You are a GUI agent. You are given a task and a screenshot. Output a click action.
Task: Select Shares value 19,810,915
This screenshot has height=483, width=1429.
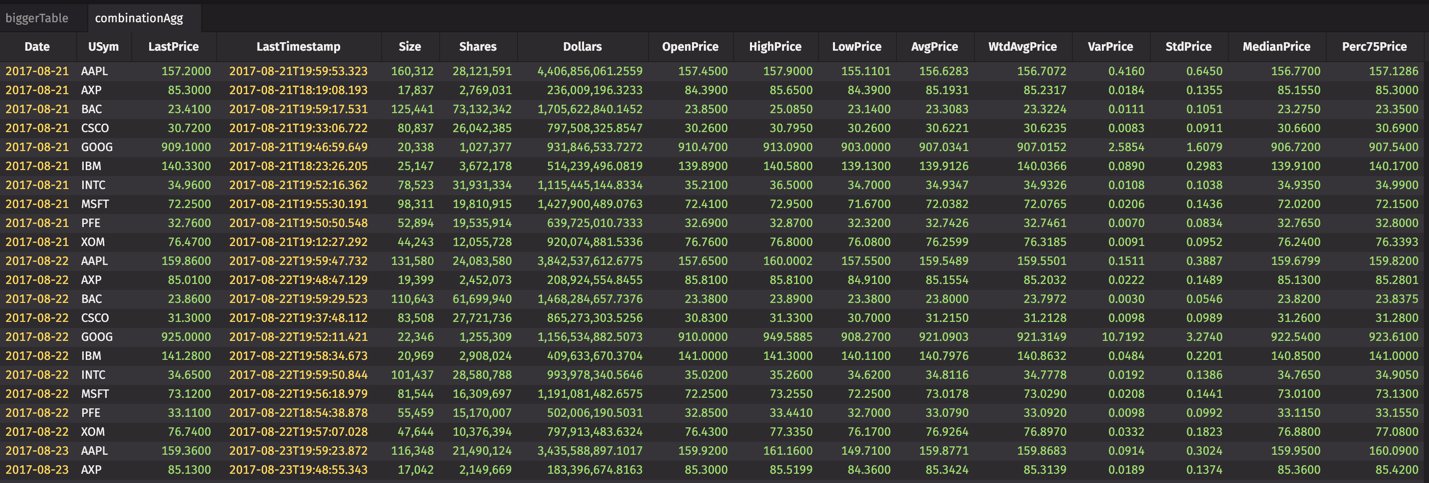(482, 204)
